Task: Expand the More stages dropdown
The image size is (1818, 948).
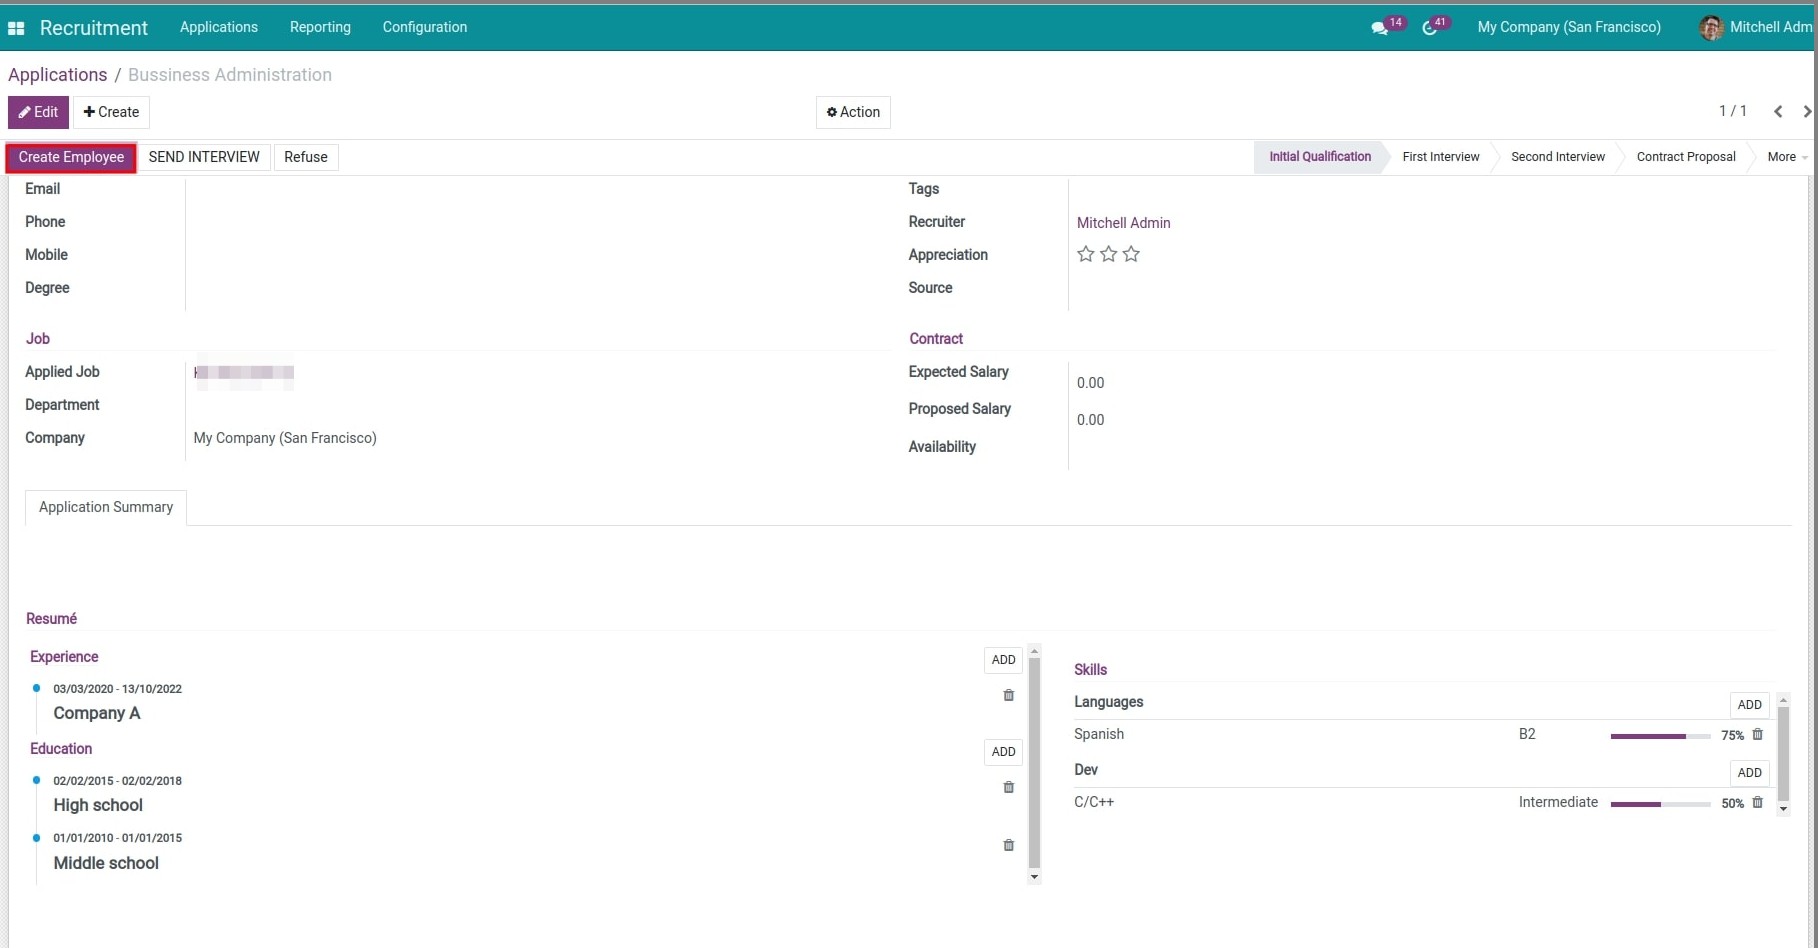Action: (x=1784, y=157)
